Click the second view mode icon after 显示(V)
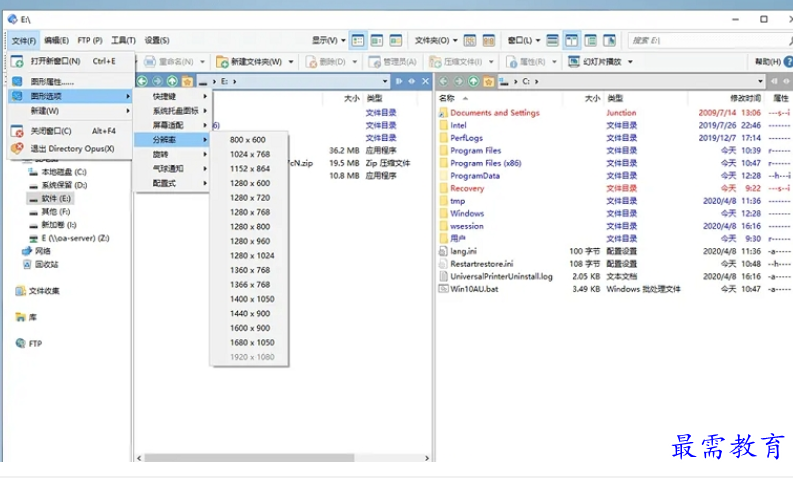 coord(377,40)
